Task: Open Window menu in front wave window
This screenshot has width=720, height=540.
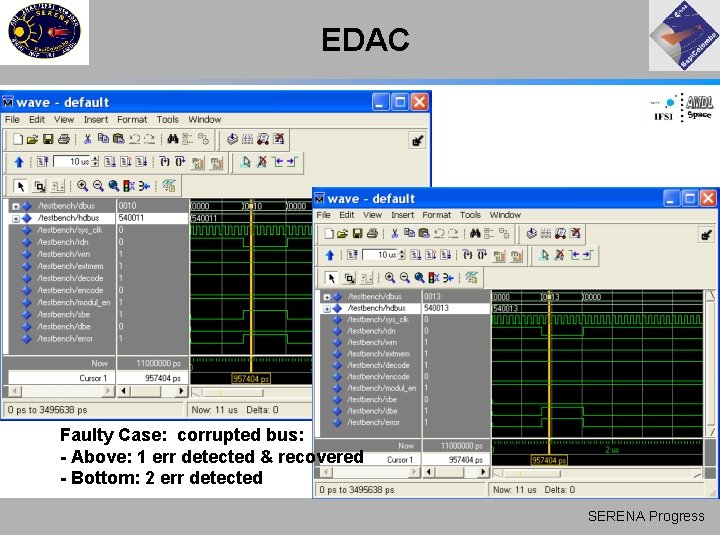Action: (x=505, y=215)
